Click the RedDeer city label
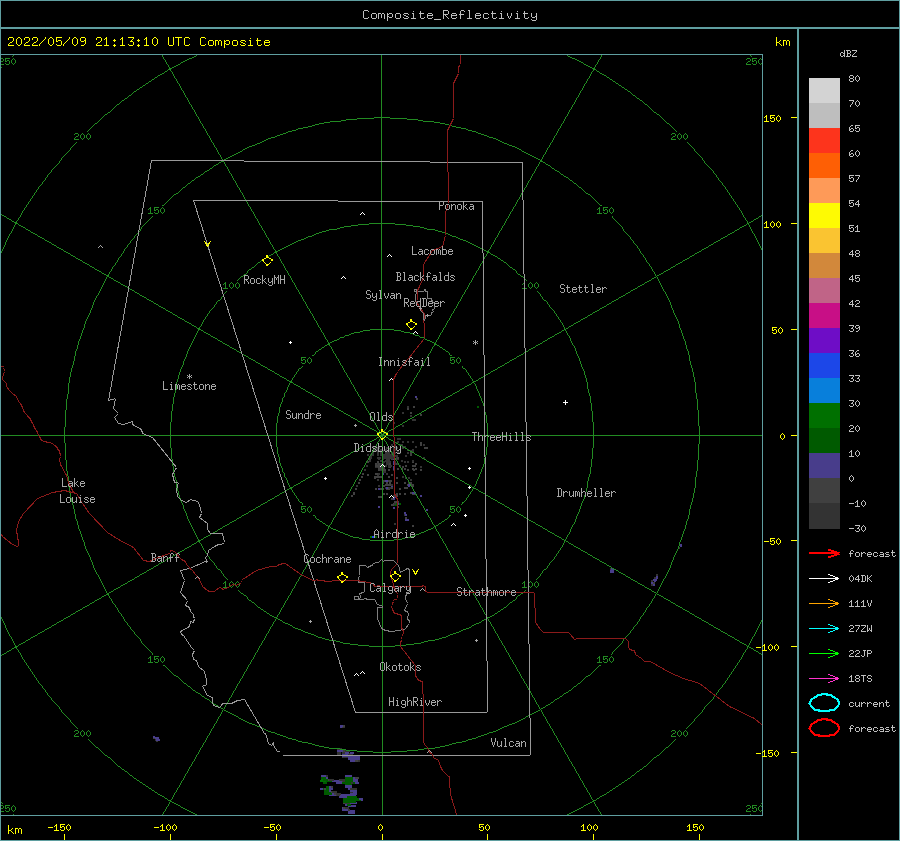Viewport: 900px width, 841px height. [x=424, y=303]
